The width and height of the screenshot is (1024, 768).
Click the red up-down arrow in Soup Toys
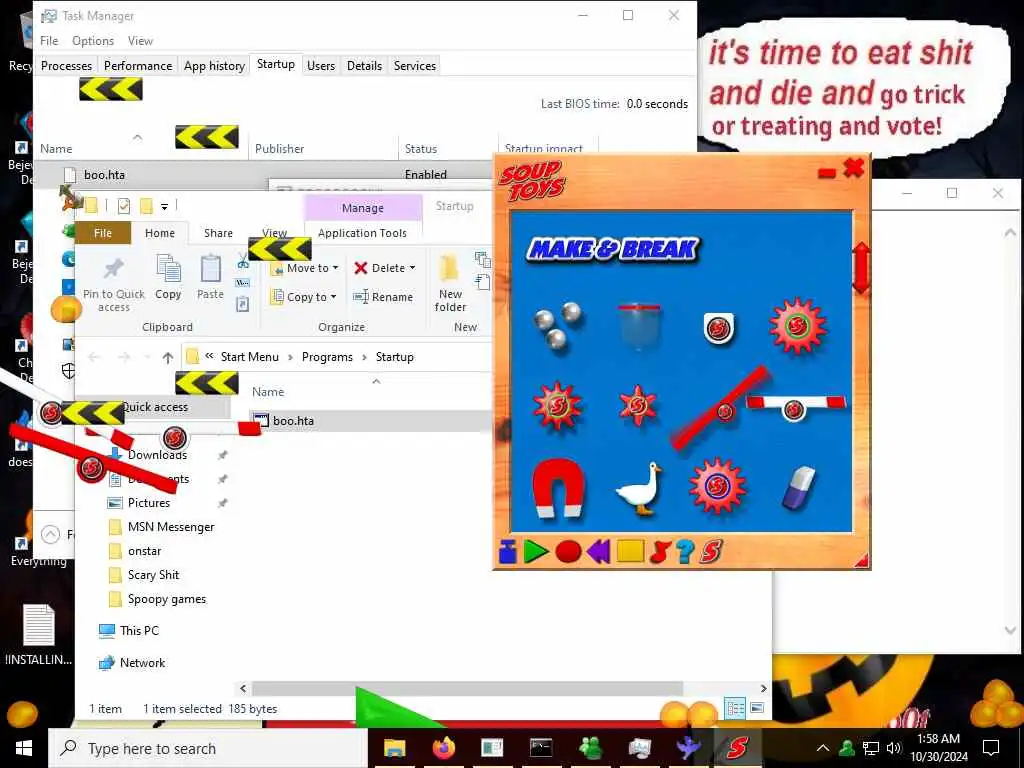click(x=861, y=268)
